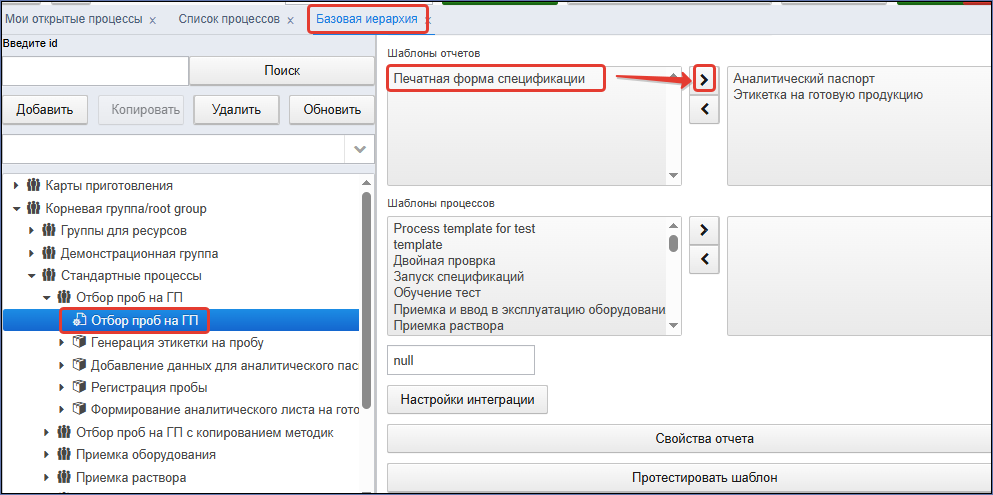Screen dimensions: 993x495
Task: Move report template right with top arrow
Action: pyautogui.click(x=704, y=79)
